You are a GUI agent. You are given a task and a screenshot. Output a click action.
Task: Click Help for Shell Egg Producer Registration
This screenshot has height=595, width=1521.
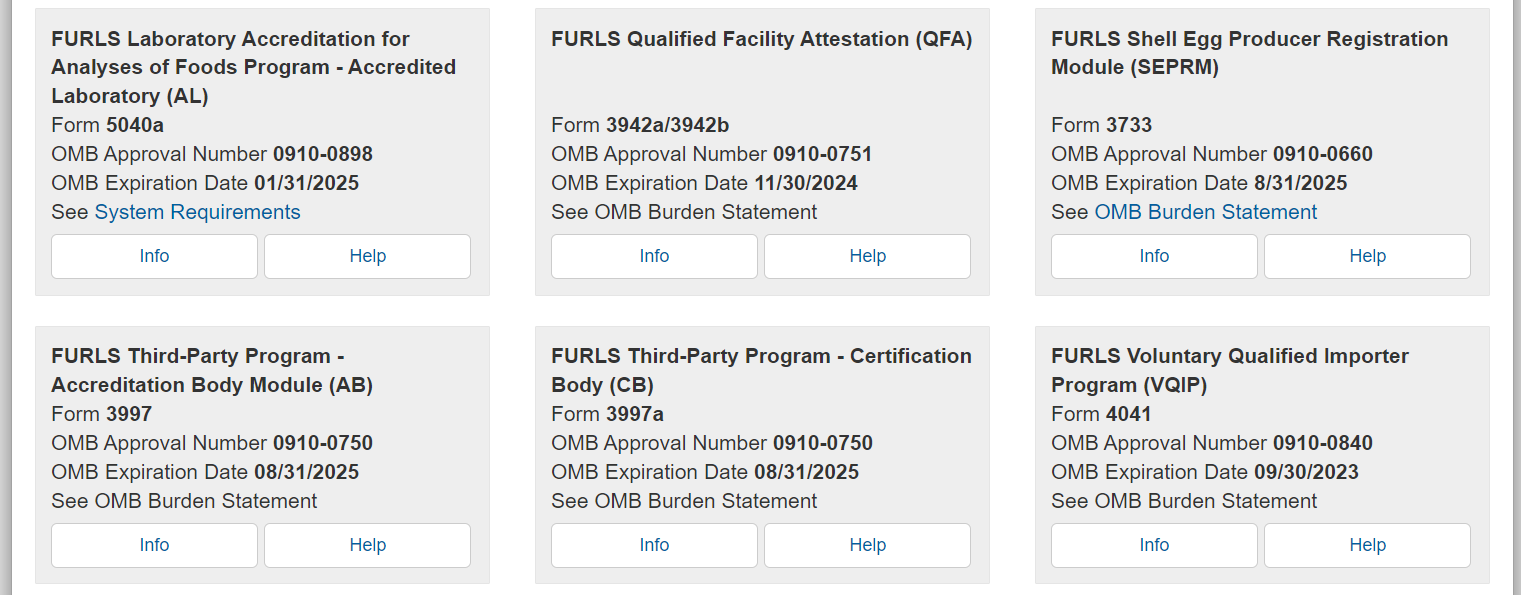click(1367, 256)
